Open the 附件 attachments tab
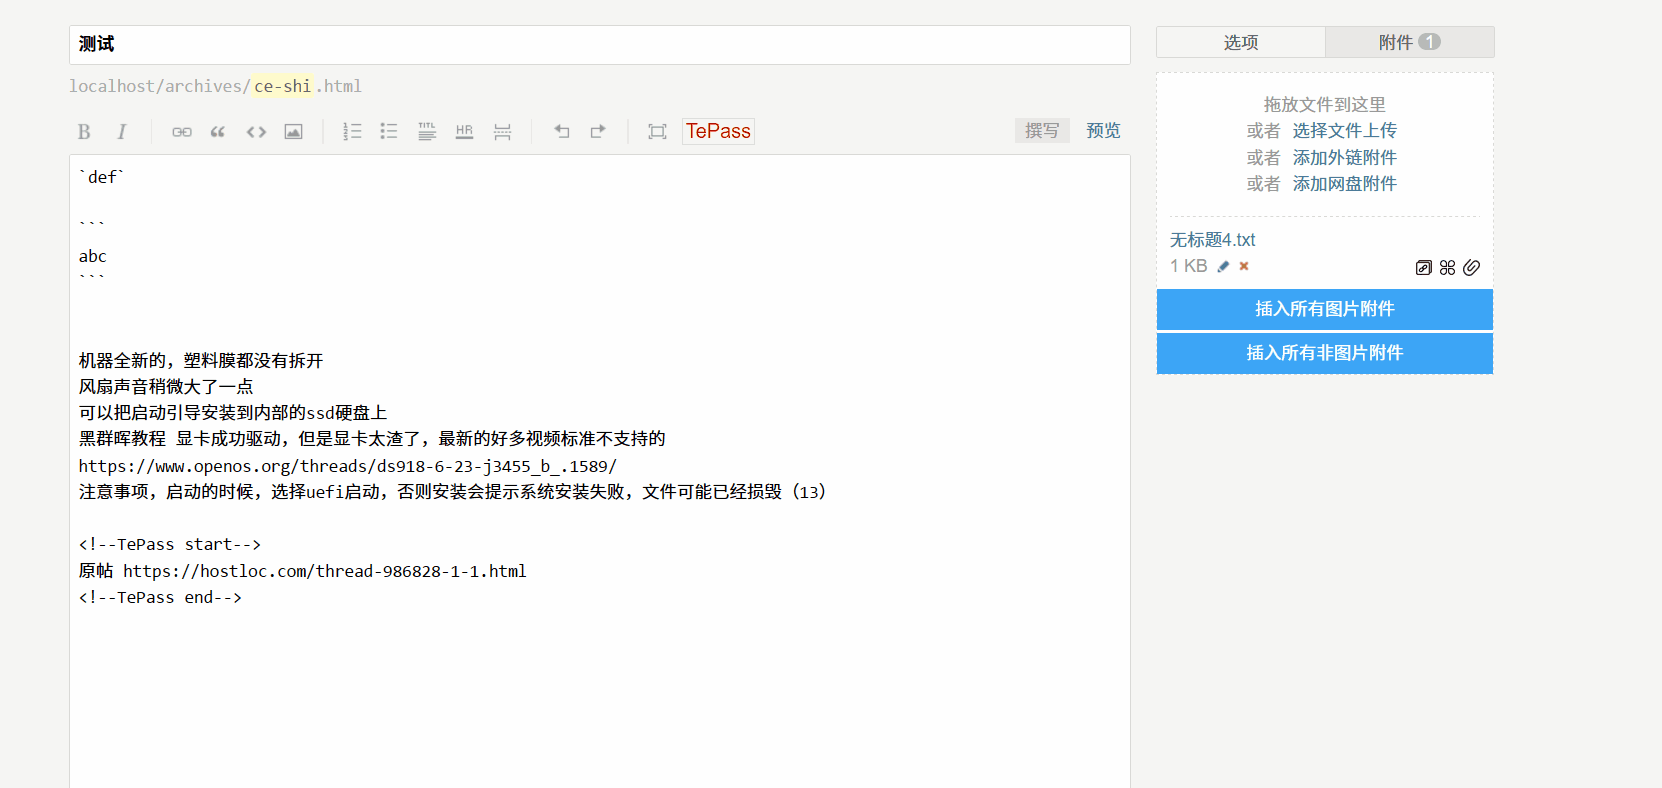 (x=1410, y=42)
